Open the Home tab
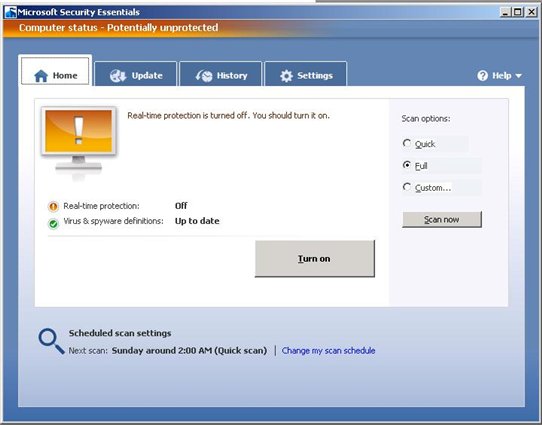Viewport: 542px width, 425px height. pyautogui.click(x=55, y=71)
